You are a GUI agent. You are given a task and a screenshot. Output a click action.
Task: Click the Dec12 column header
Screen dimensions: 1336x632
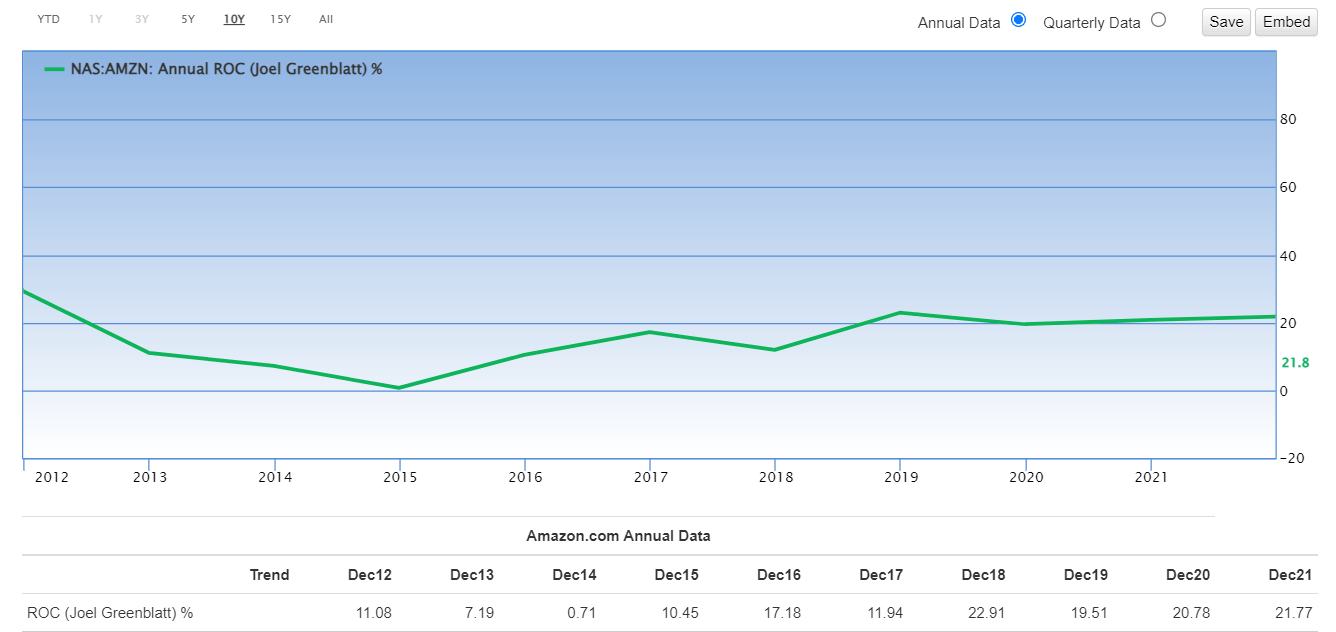point(370,575)
